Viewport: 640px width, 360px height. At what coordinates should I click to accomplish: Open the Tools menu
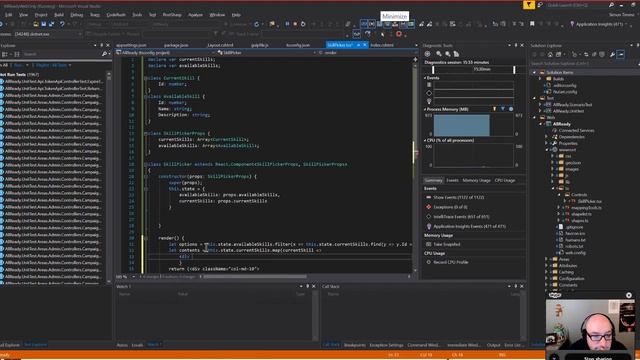[x=137, y=15]
